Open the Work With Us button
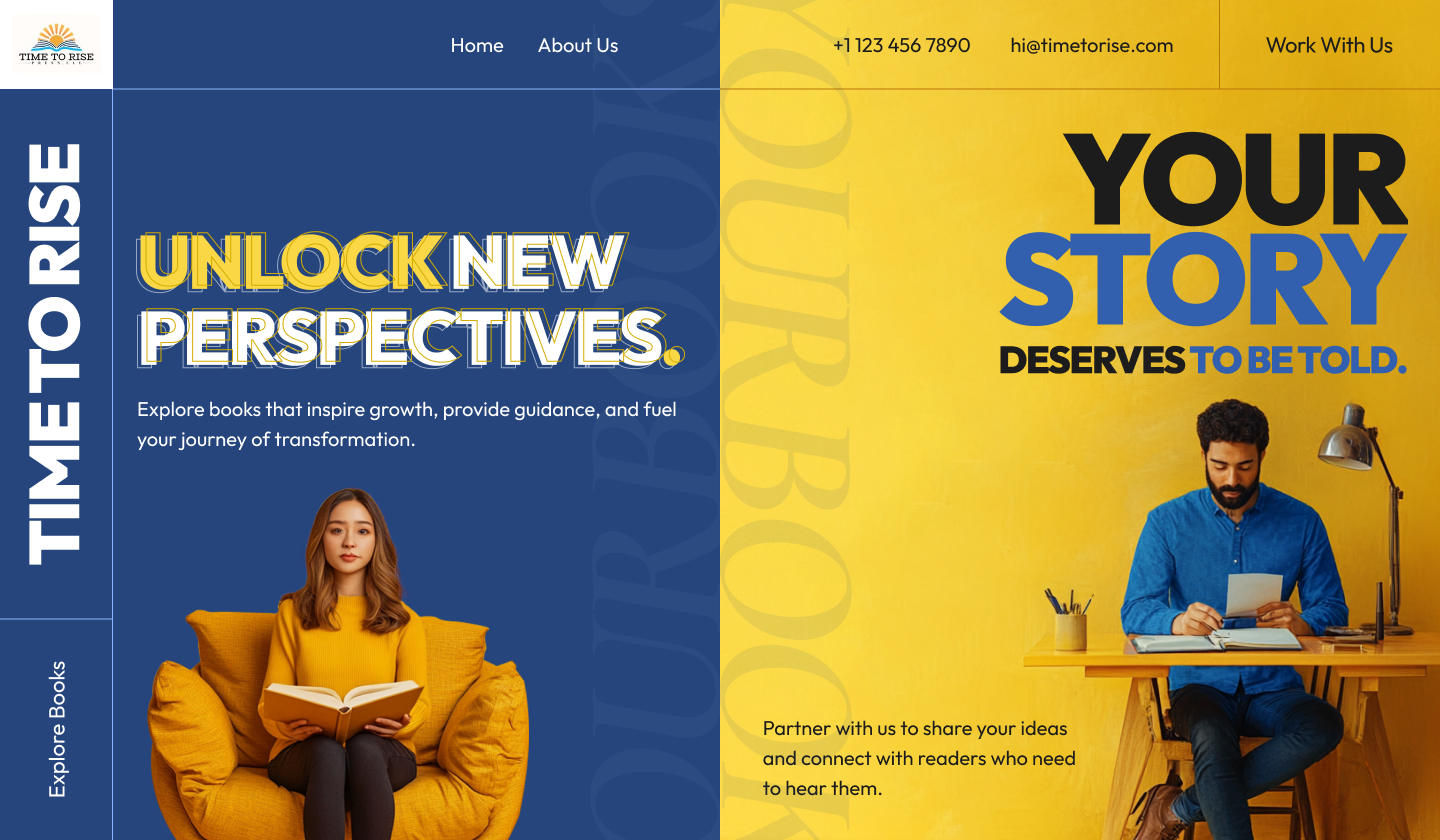 [x=1329, y=45]
